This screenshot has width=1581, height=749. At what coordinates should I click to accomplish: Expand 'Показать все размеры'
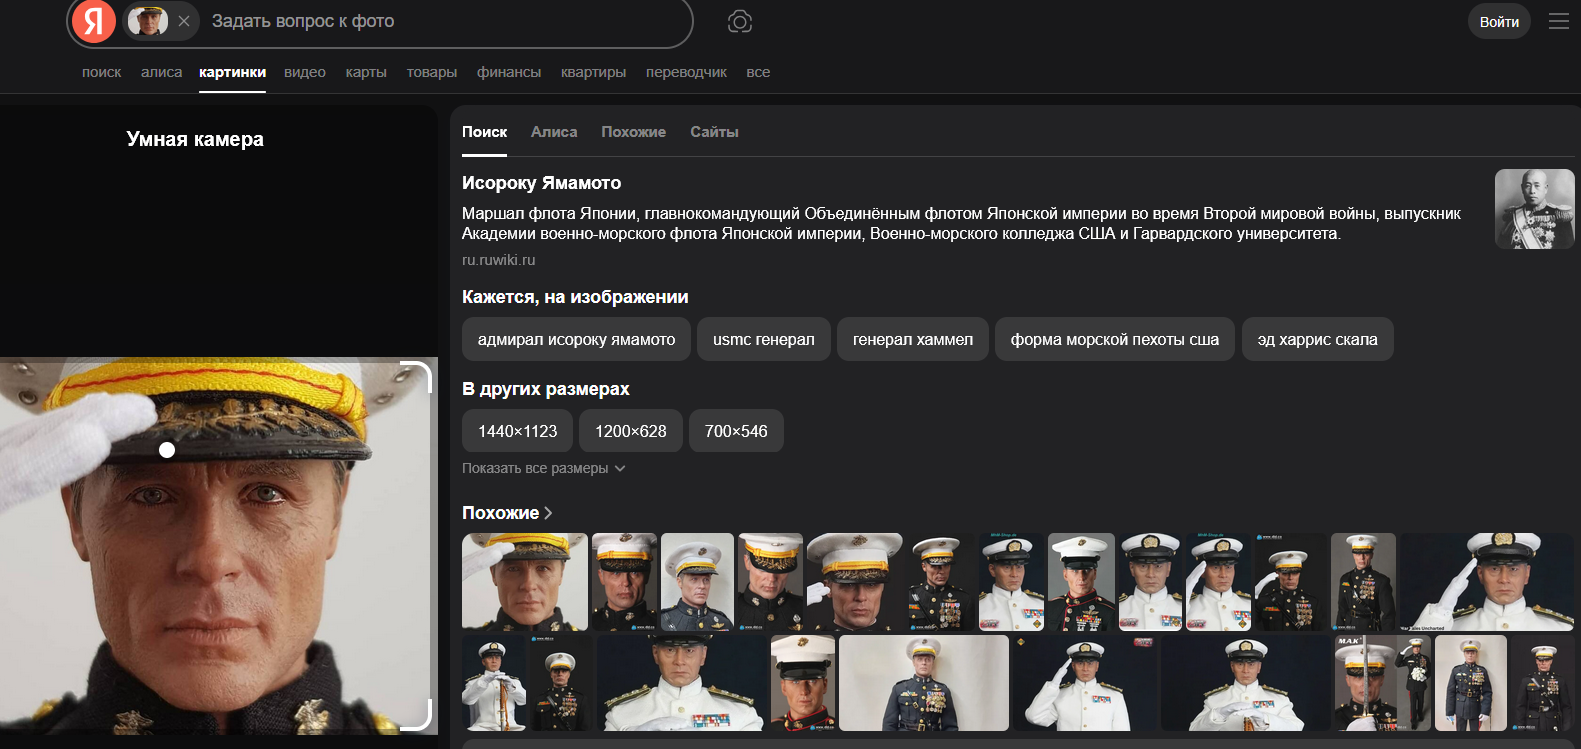[544, 468]
